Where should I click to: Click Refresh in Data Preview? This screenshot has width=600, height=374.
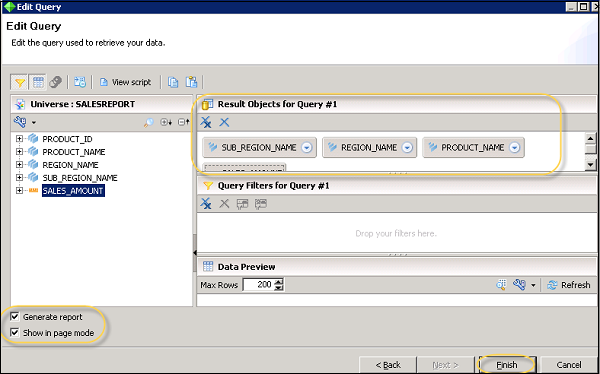pyautogui.click(x=569, y=285)
